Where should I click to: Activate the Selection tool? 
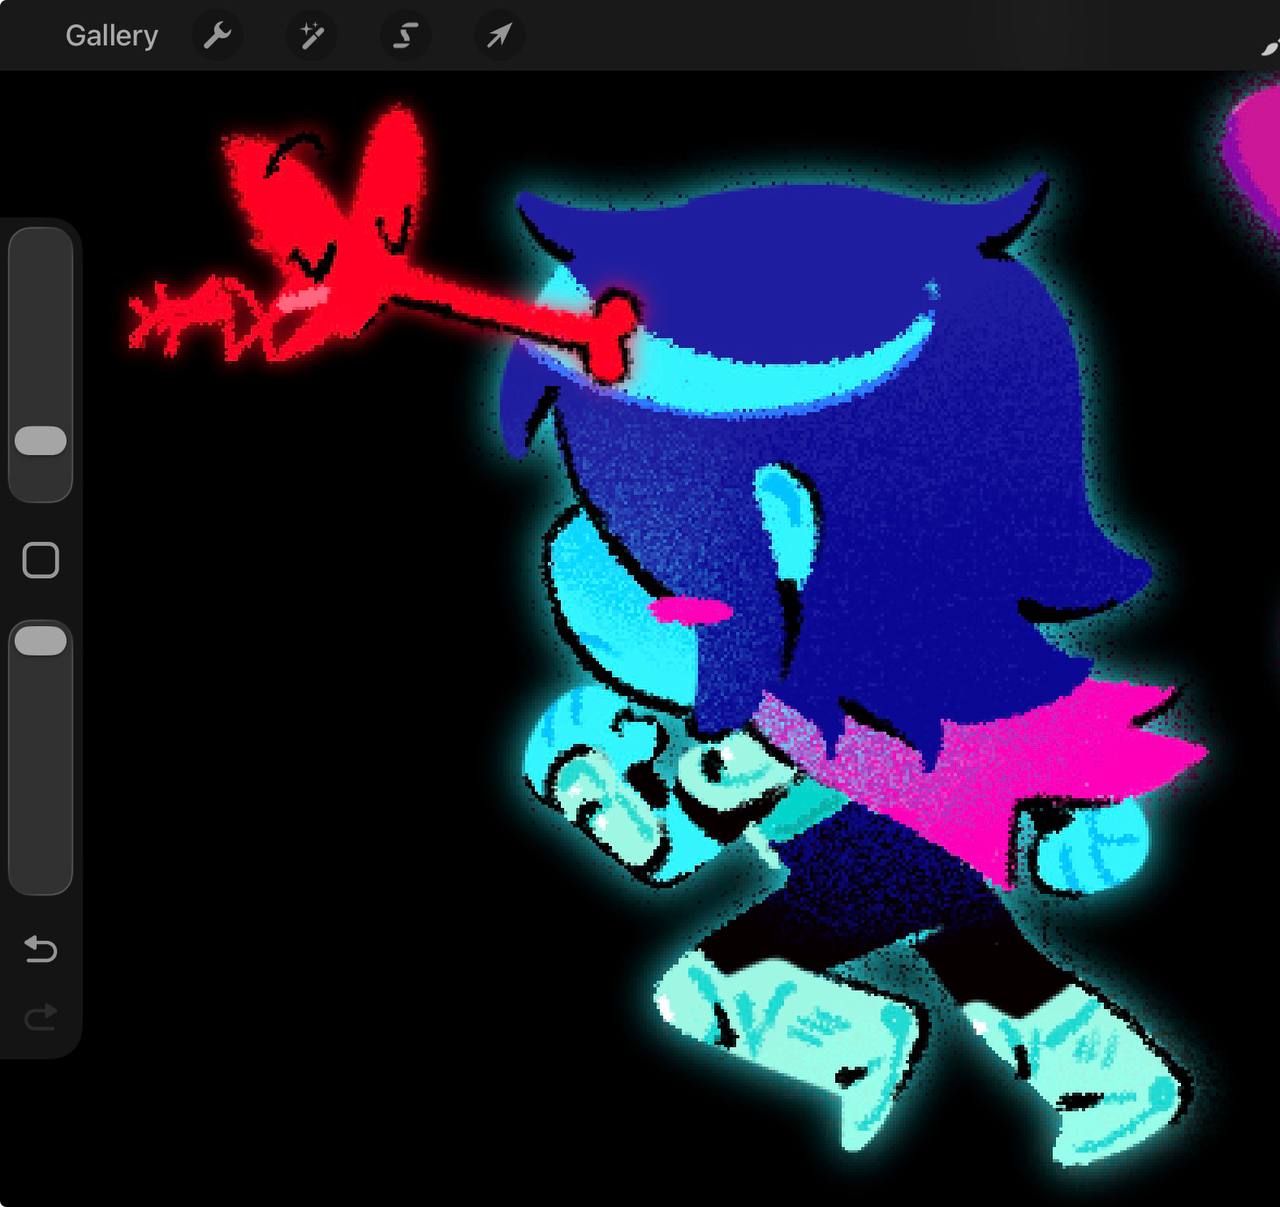point(405,36)
